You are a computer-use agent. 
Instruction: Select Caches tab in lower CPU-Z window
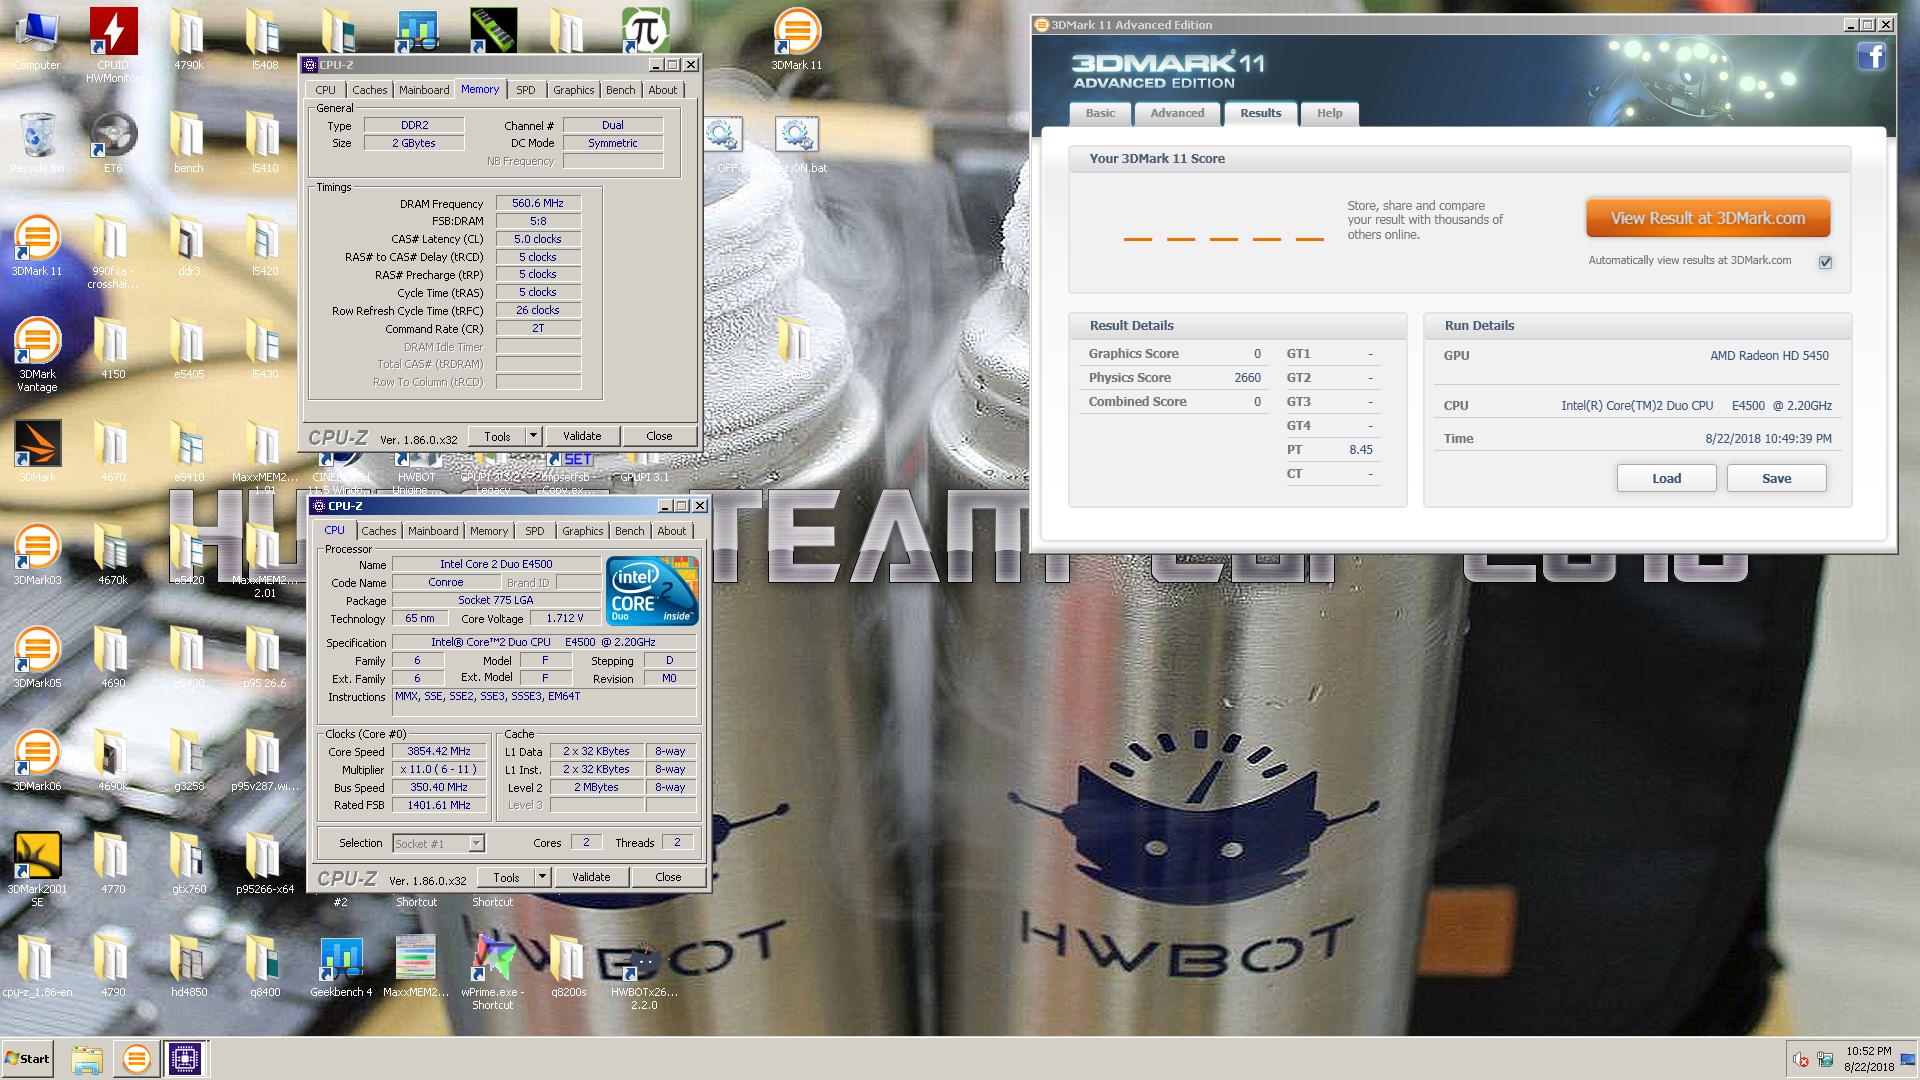pyautogui.click(x=378, y=531)
